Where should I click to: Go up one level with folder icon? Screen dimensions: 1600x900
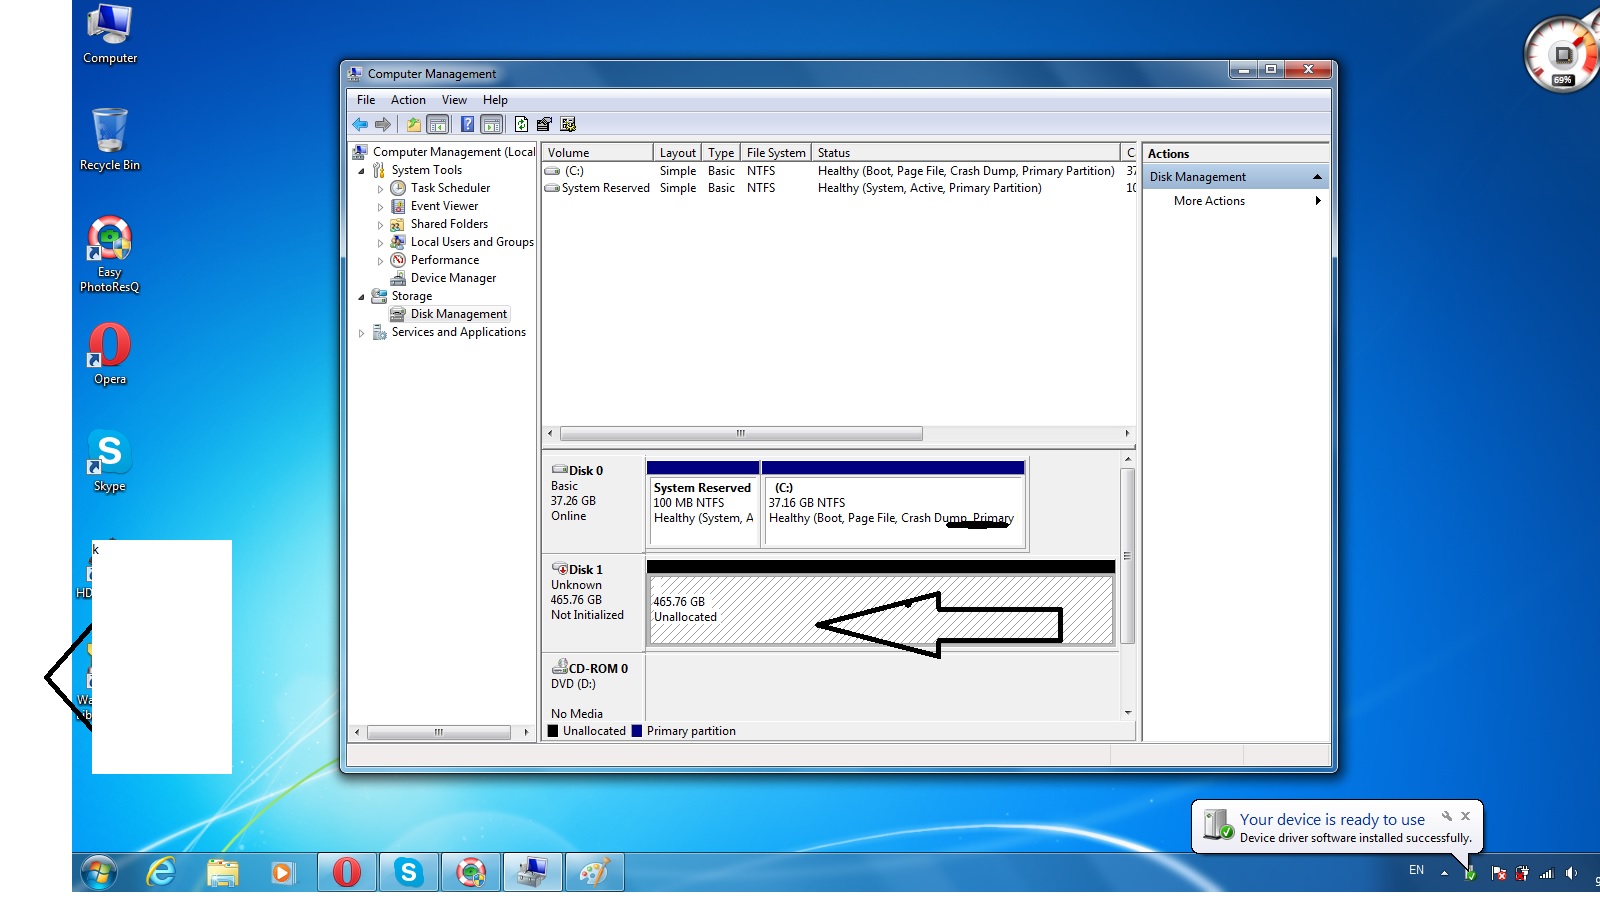[413, 124]
